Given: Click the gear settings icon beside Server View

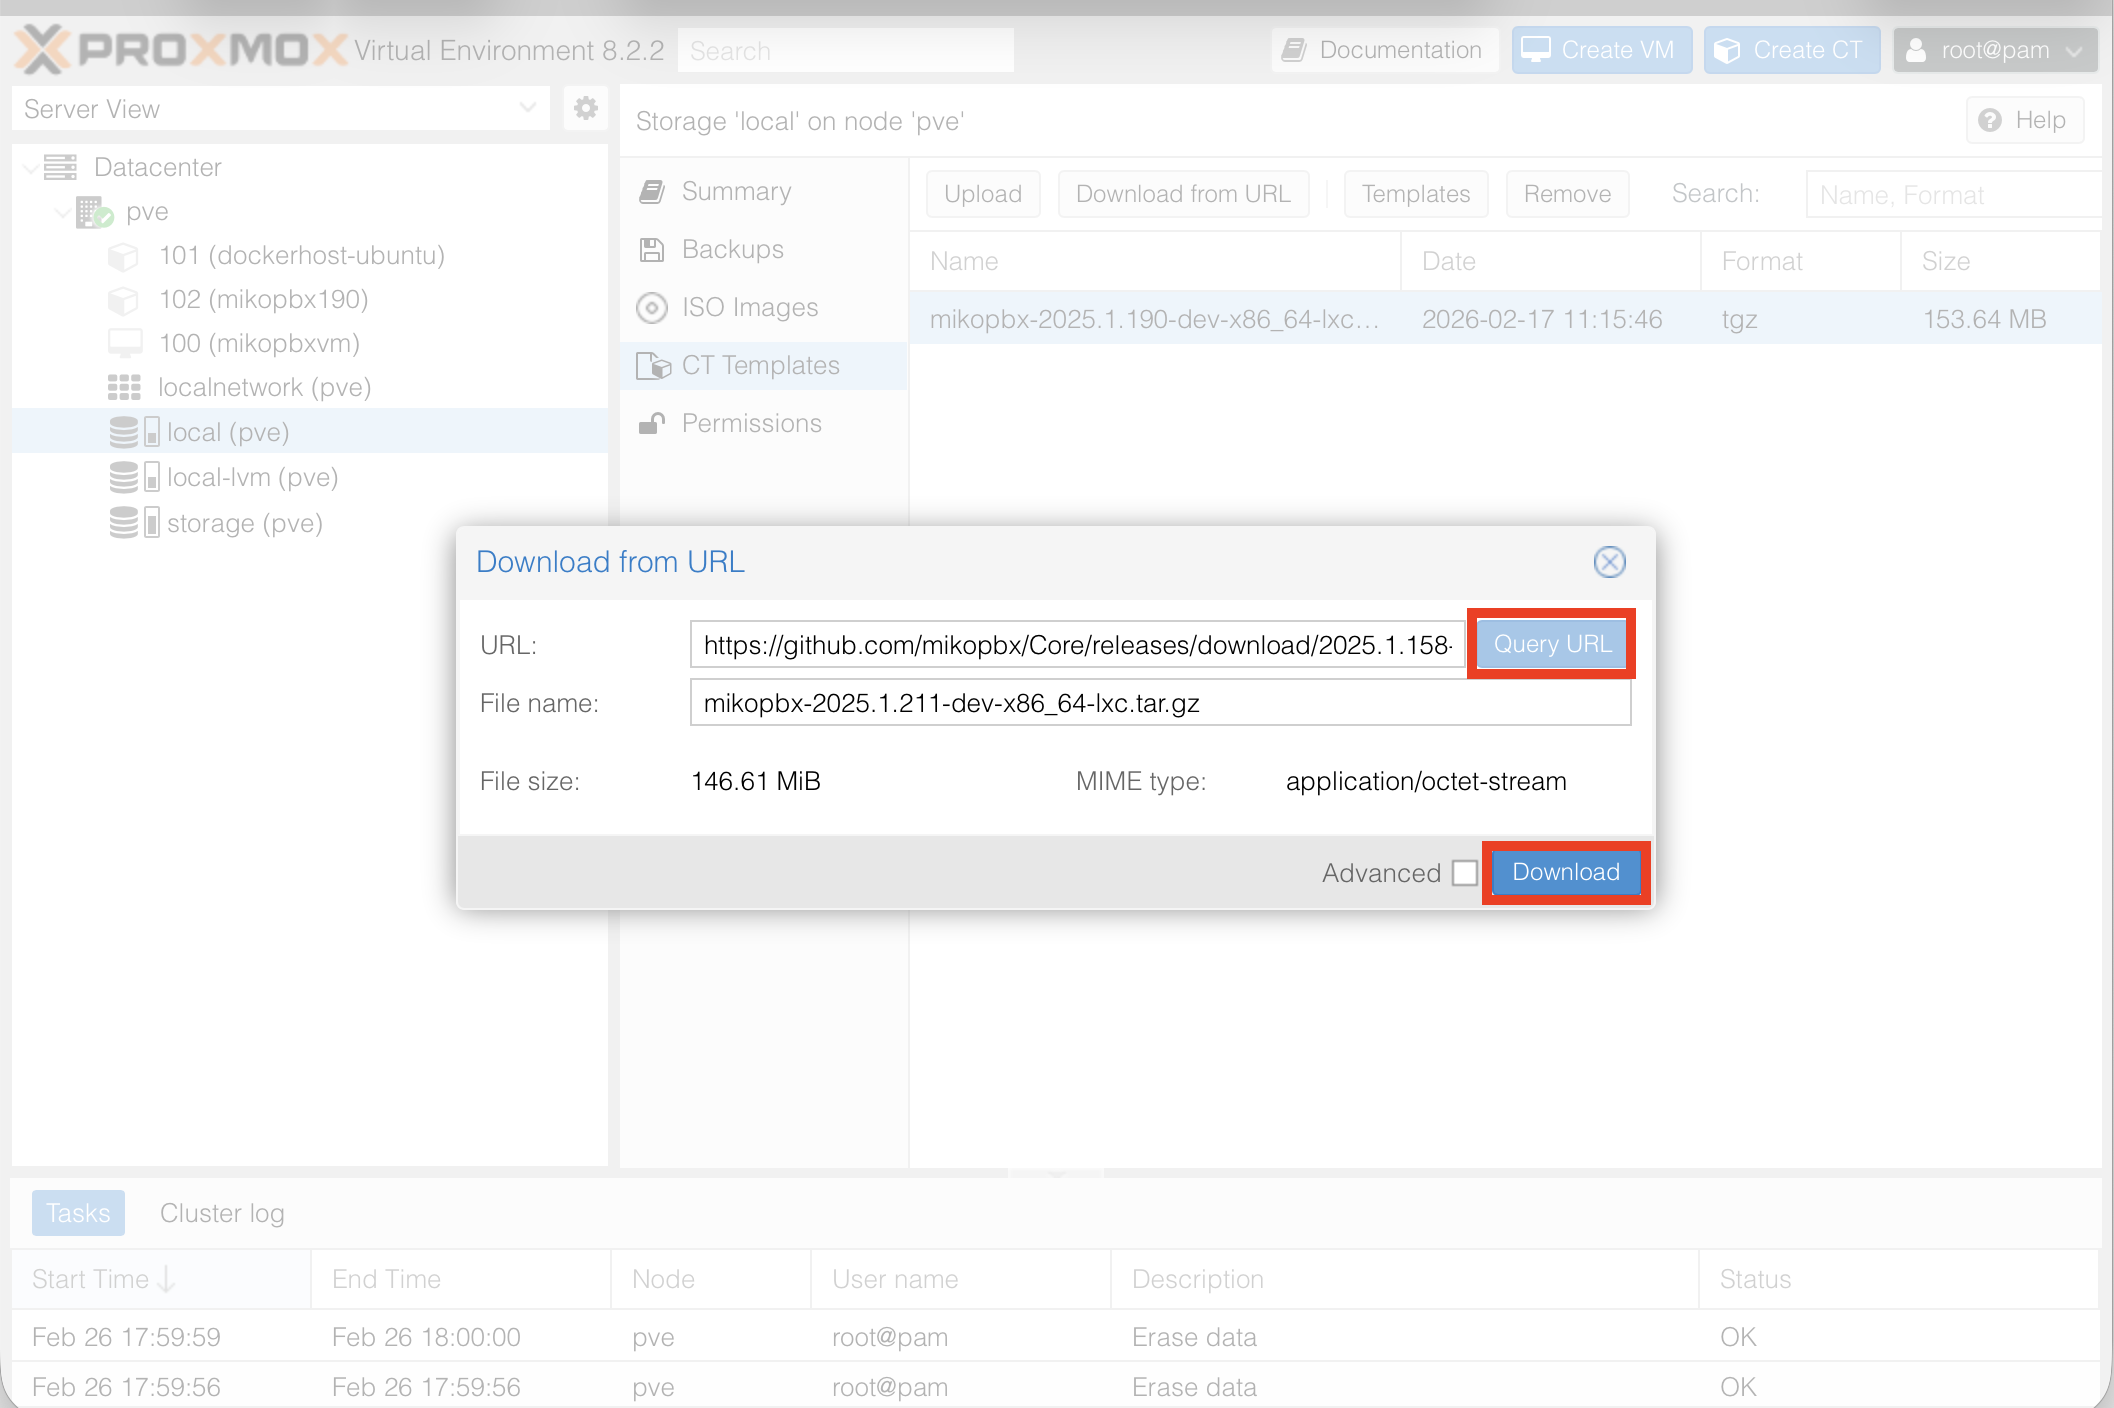Looking at the screenshot, I should pos(586,108).
